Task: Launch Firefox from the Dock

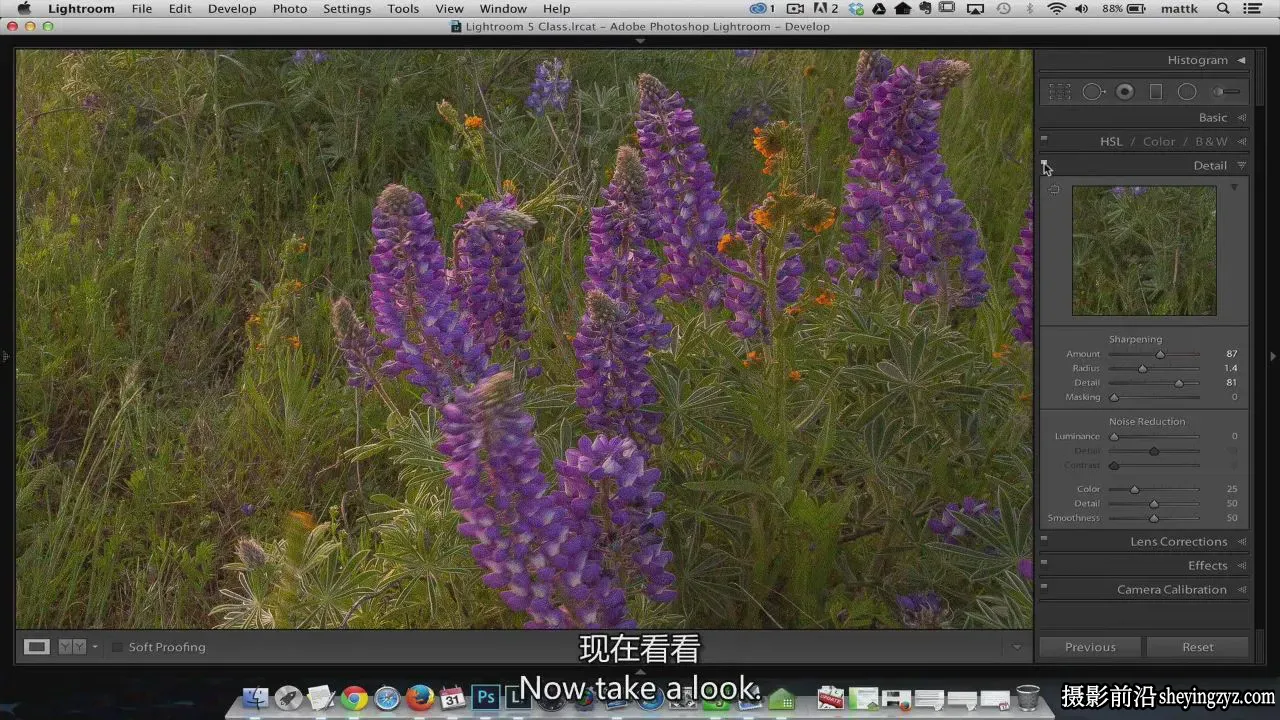Action: [420, 698]
